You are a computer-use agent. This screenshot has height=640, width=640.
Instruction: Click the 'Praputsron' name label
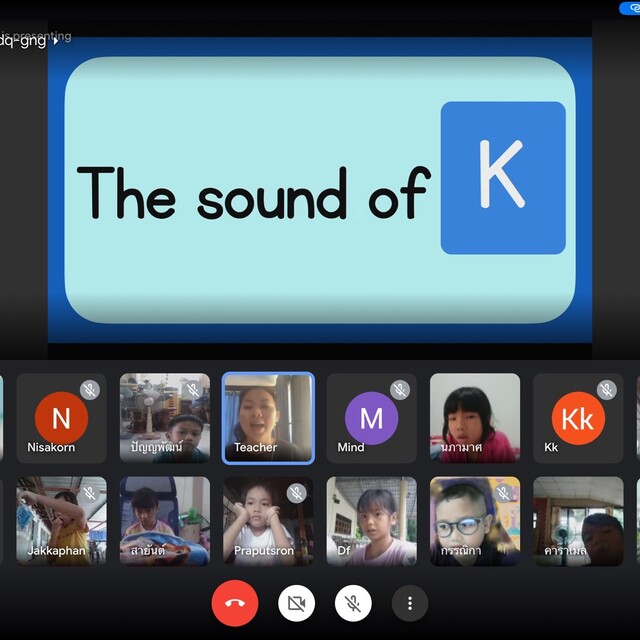point(264,551)
